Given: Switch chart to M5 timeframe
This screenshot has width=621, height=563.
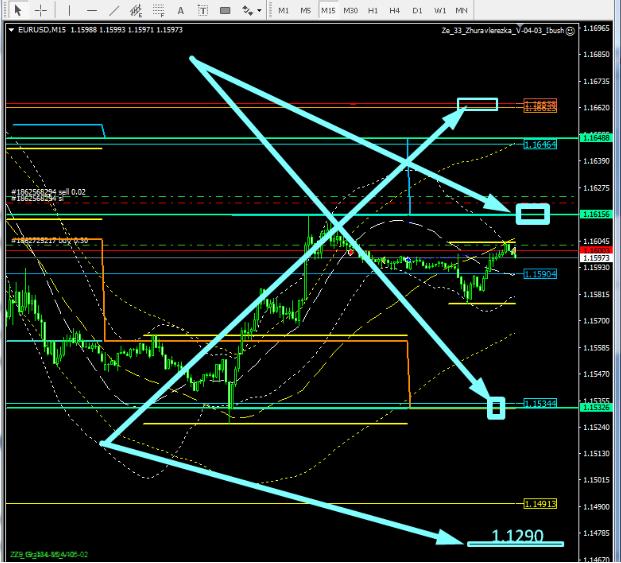Looking at the screenshot, I should tap(306, 10).
